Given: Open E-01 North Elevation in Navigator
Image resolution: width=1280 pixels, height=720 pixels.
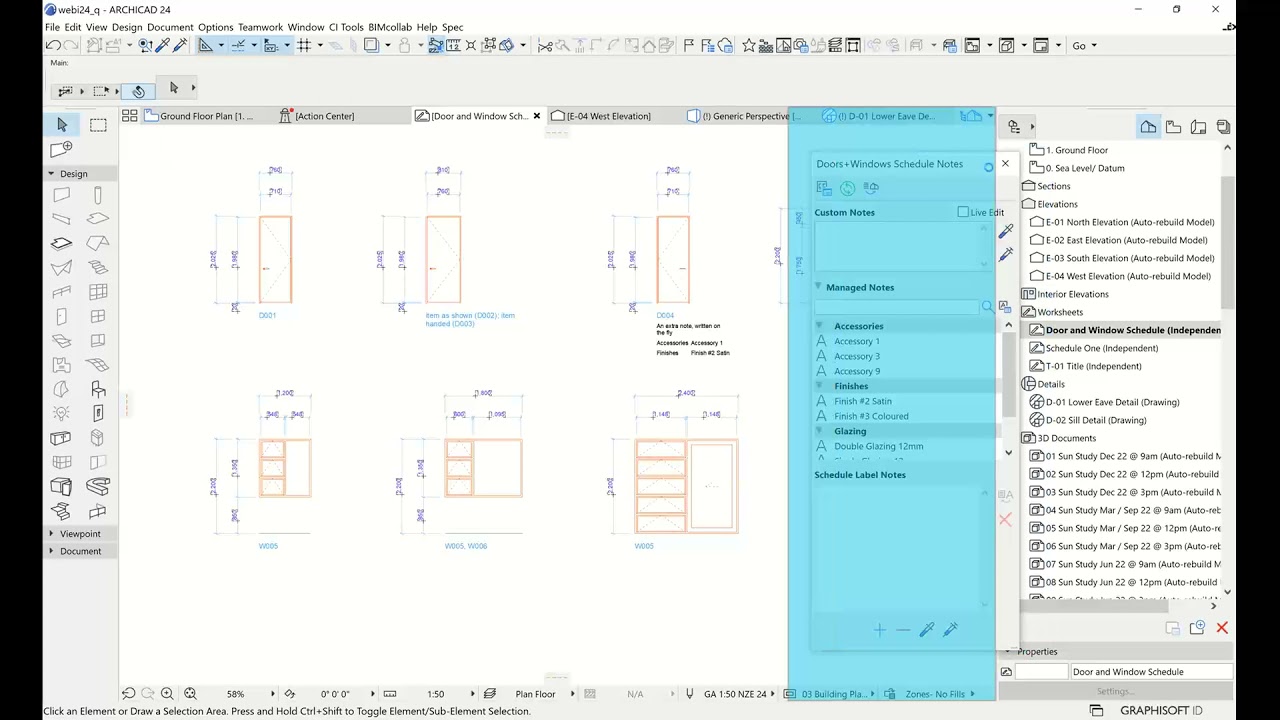Looking at the screenshot, I should [1129, 222].
